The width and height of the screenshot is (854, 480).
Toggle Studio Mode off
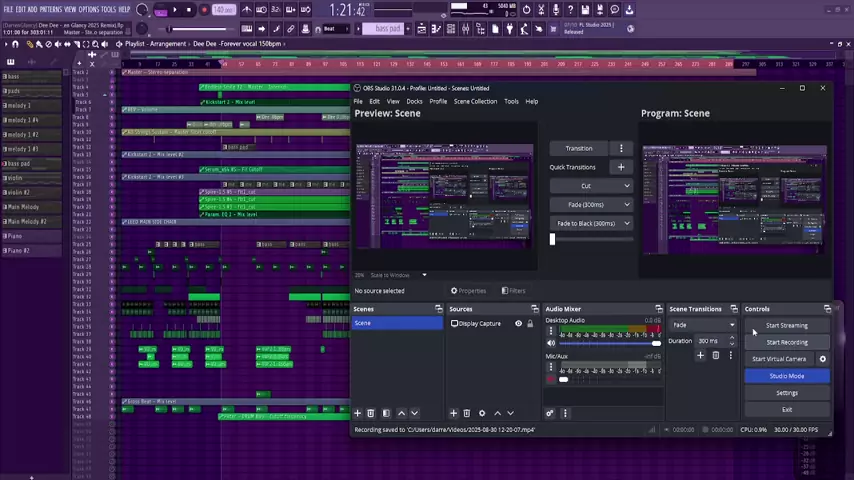point(786,376)
